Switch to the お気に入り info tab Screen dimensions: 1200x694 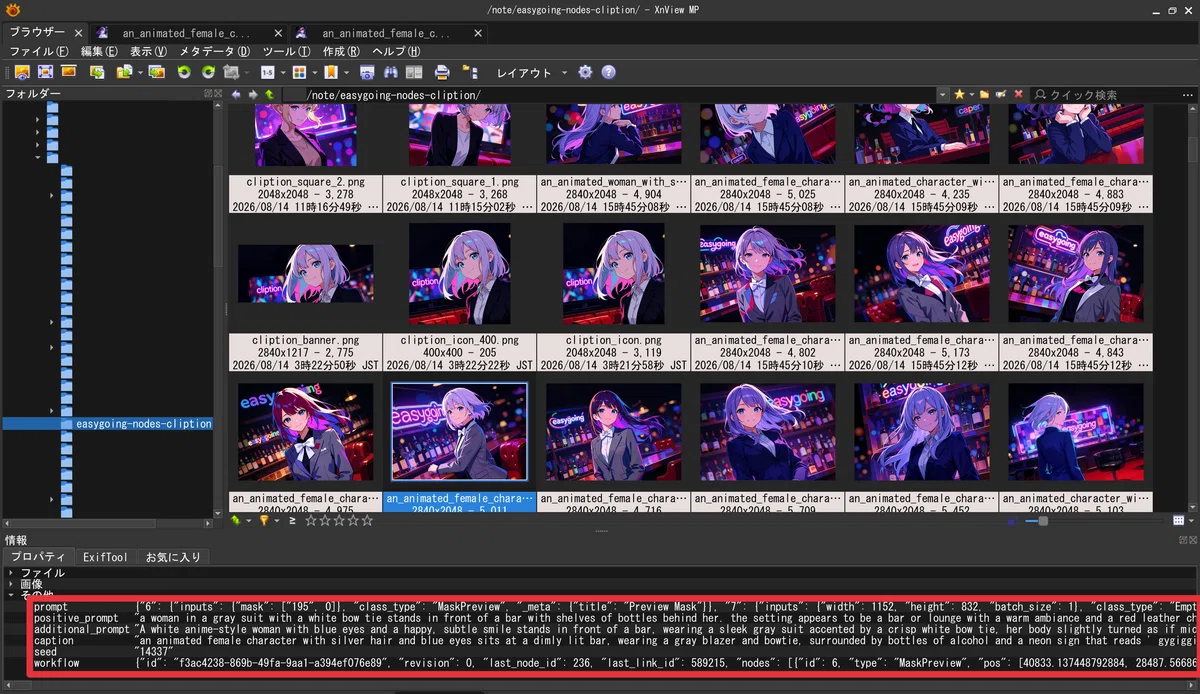pos(173,557)
